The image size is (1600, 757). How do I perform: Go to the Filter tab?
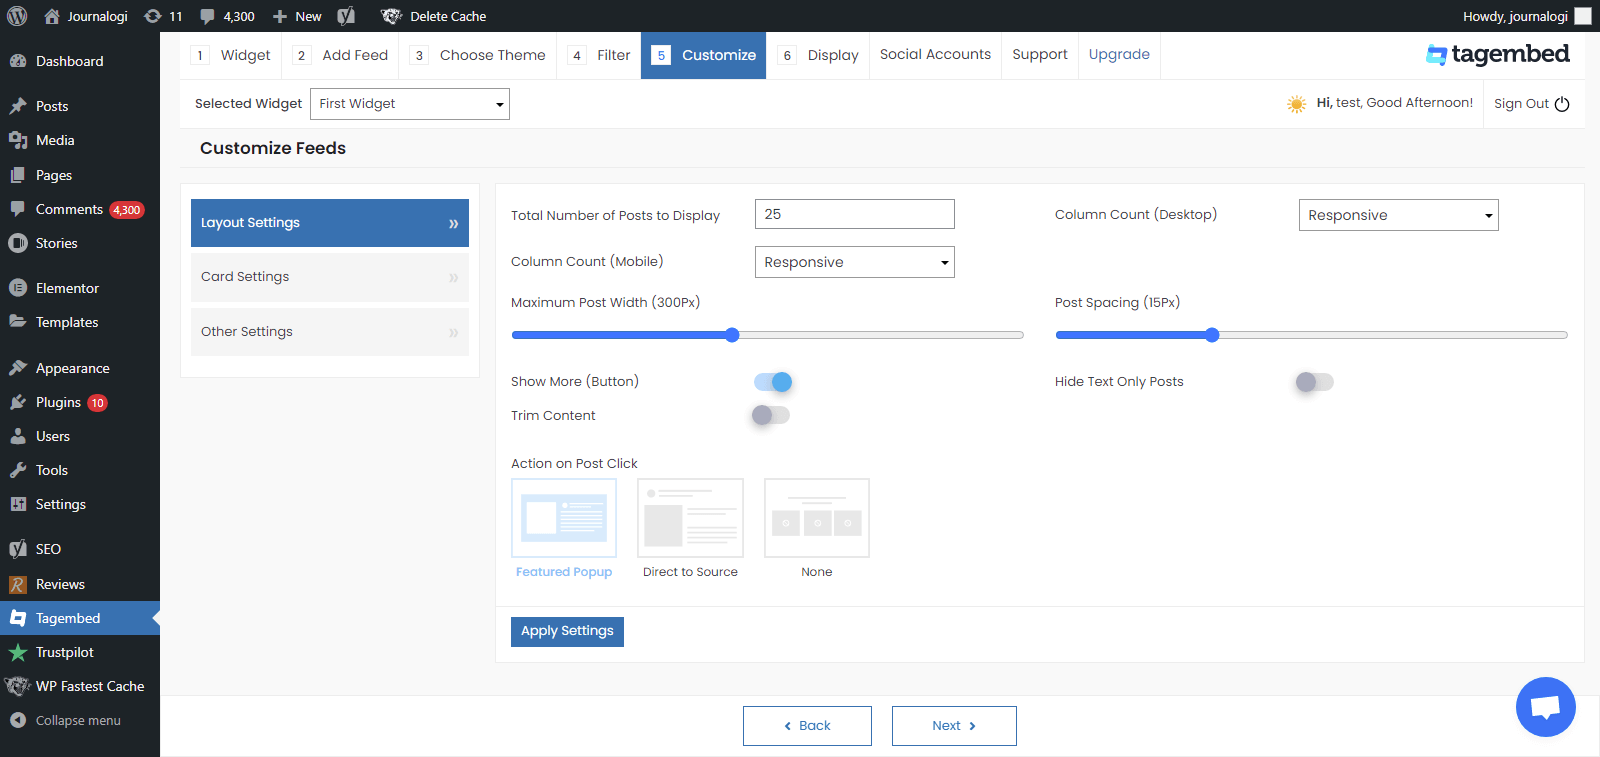click(599, 55)
